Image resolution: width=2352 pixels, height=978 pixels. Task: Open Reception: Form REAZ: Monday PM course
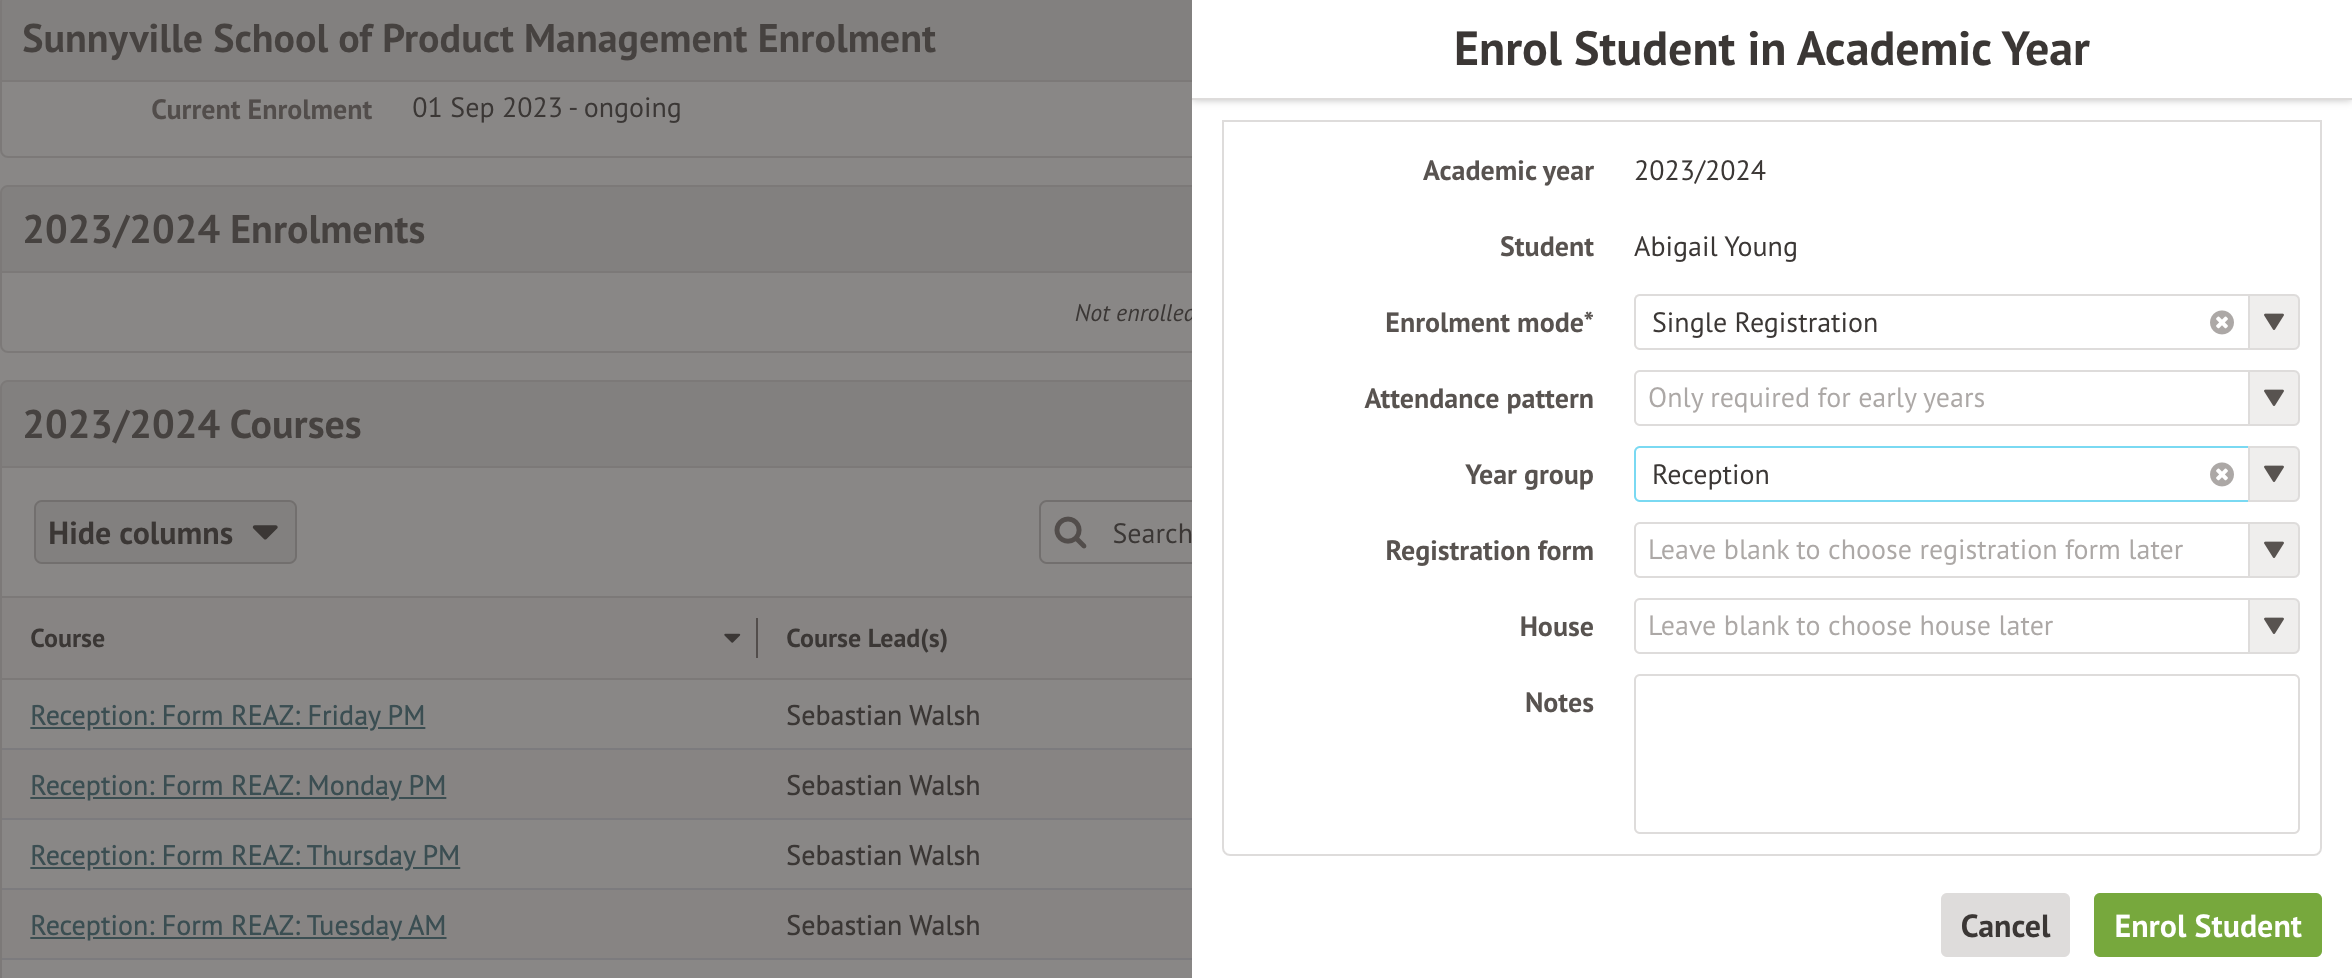coord(238,786)
